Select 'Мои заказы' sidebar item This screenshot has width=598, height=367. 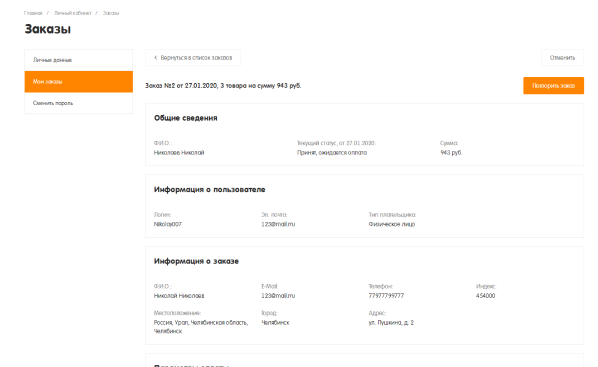79,82
